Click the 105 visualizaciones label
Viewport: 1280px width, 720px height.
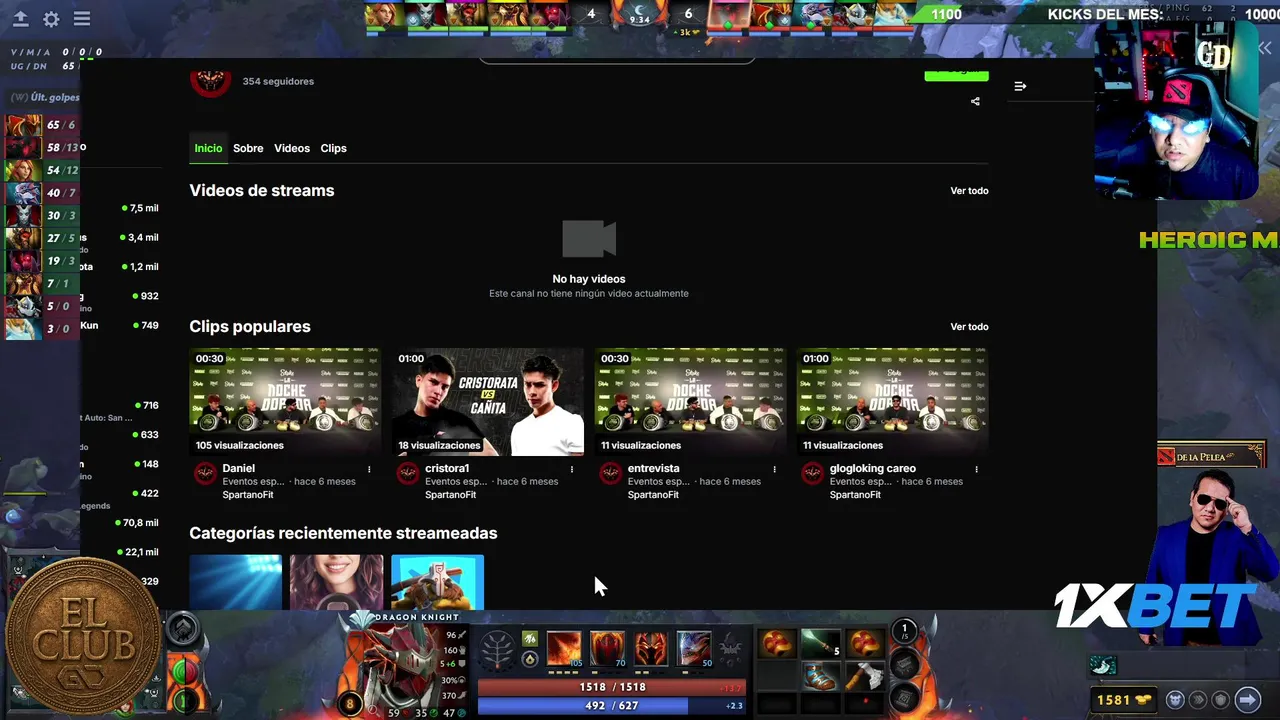pos(239,445)
